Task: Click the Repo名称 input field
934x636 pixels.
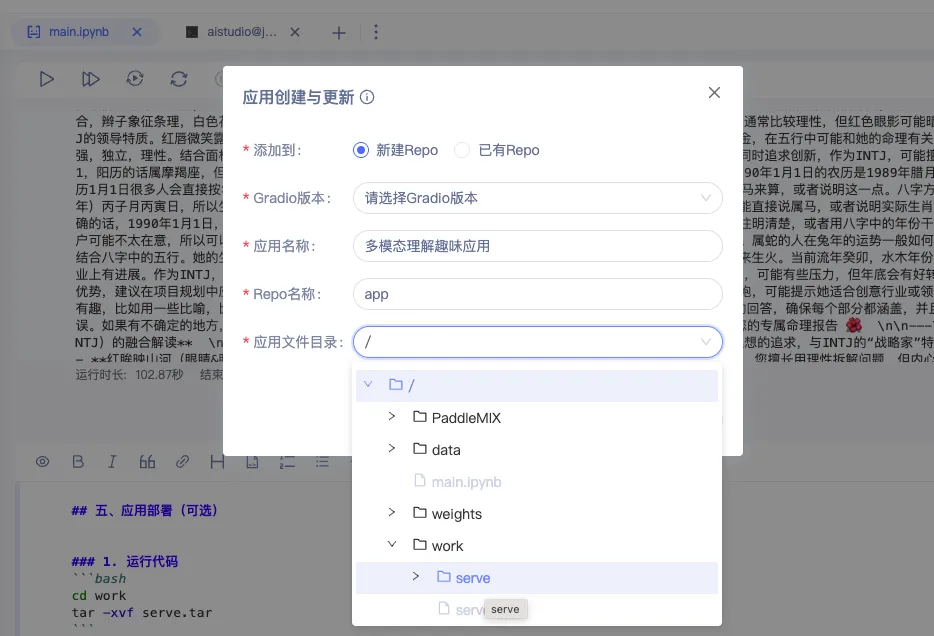Action: click(x=537, y=294)
